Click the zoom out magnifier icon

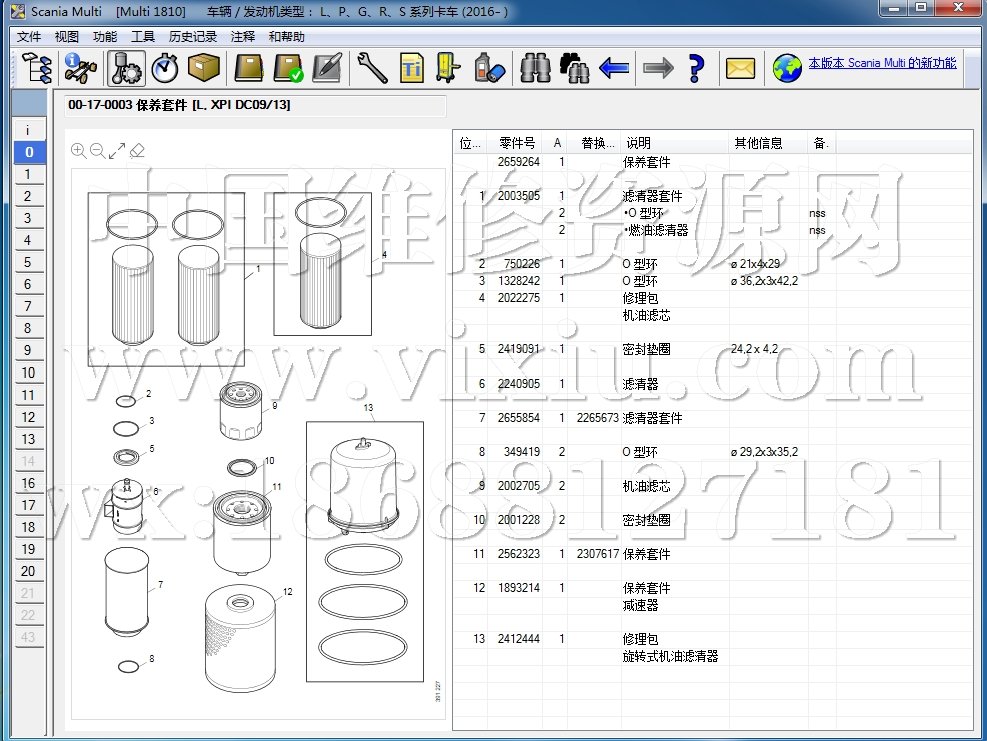[x=97, y=151]
